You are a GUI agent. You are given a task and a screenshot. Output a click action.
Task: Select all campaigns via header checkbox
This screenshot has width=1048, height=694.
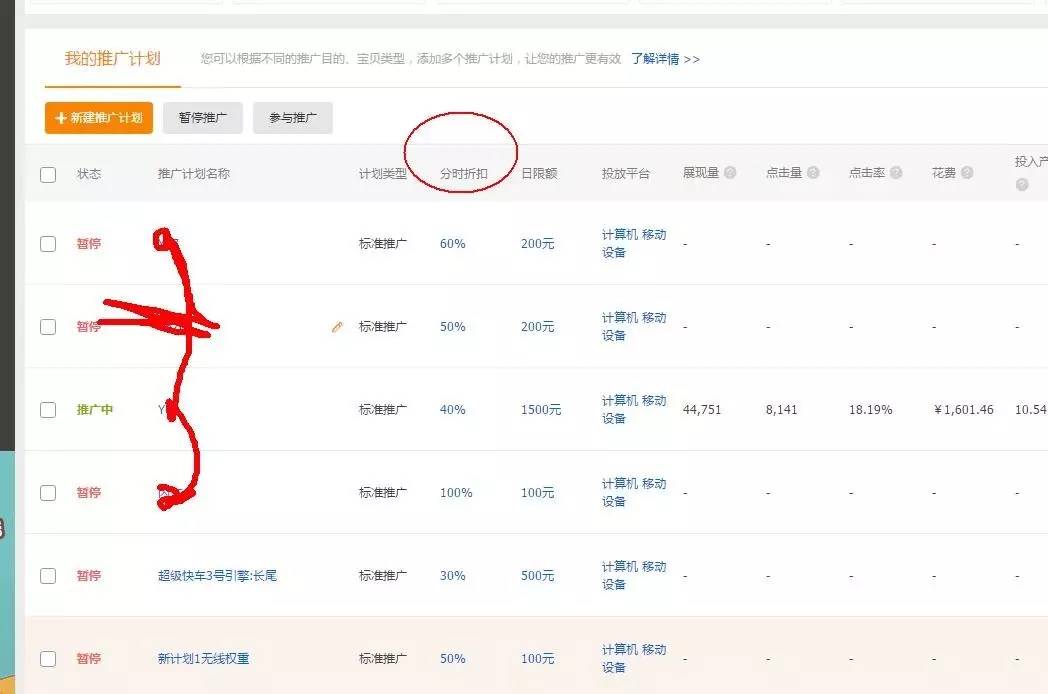[47, 173]
